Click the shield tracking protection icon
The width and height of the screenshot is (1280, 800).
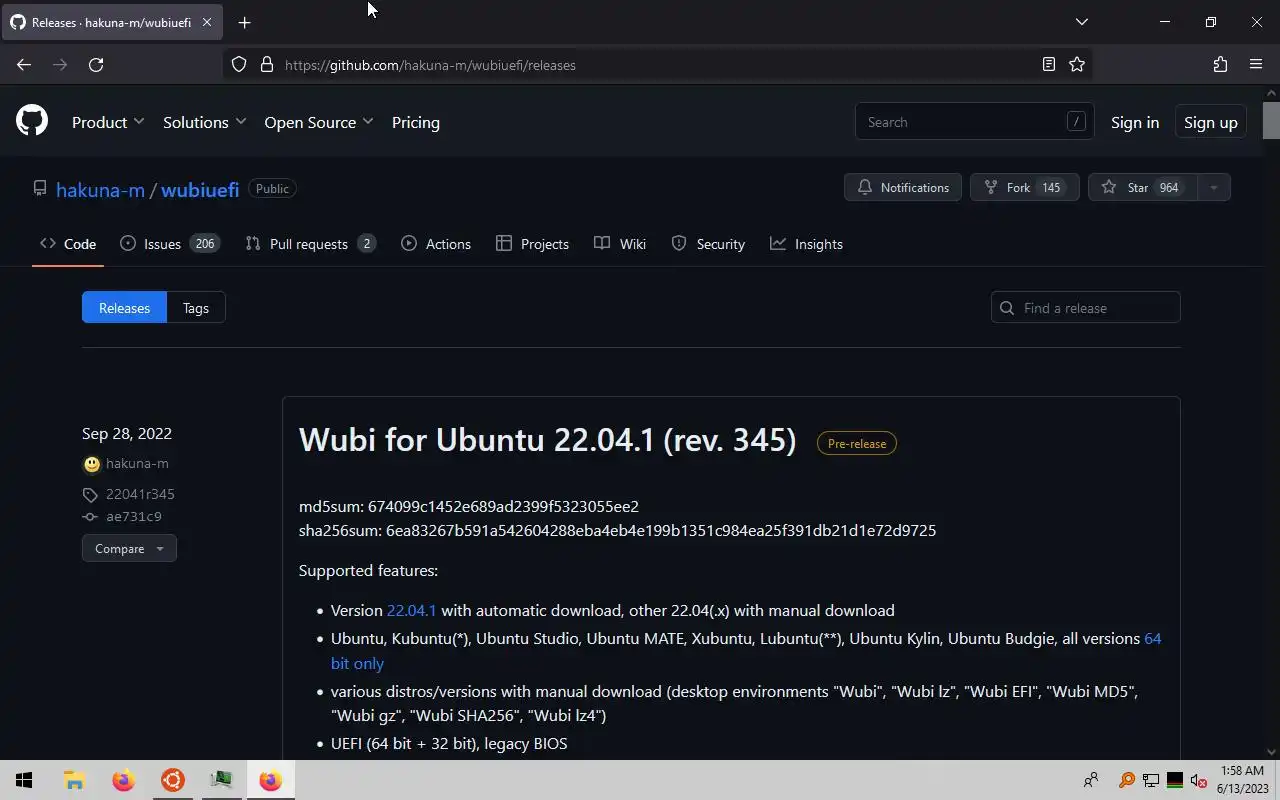[x=239, y=65]
